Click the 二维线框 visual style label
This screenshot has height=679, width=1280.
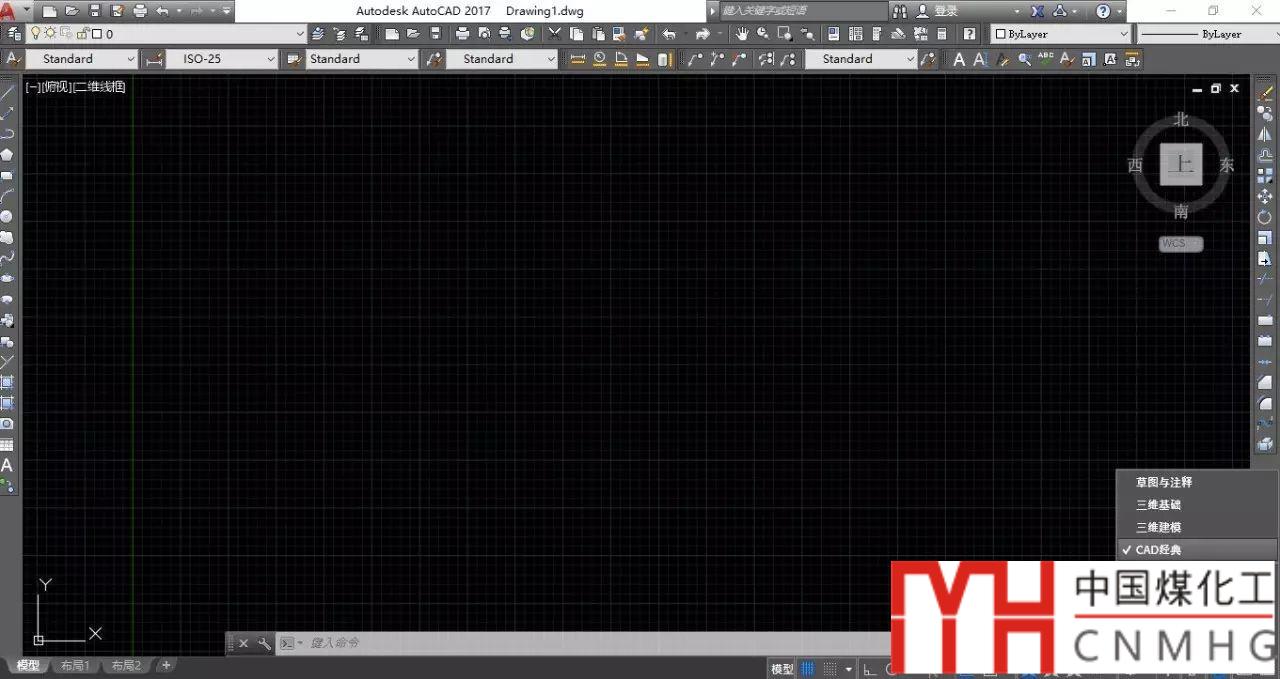100,87
